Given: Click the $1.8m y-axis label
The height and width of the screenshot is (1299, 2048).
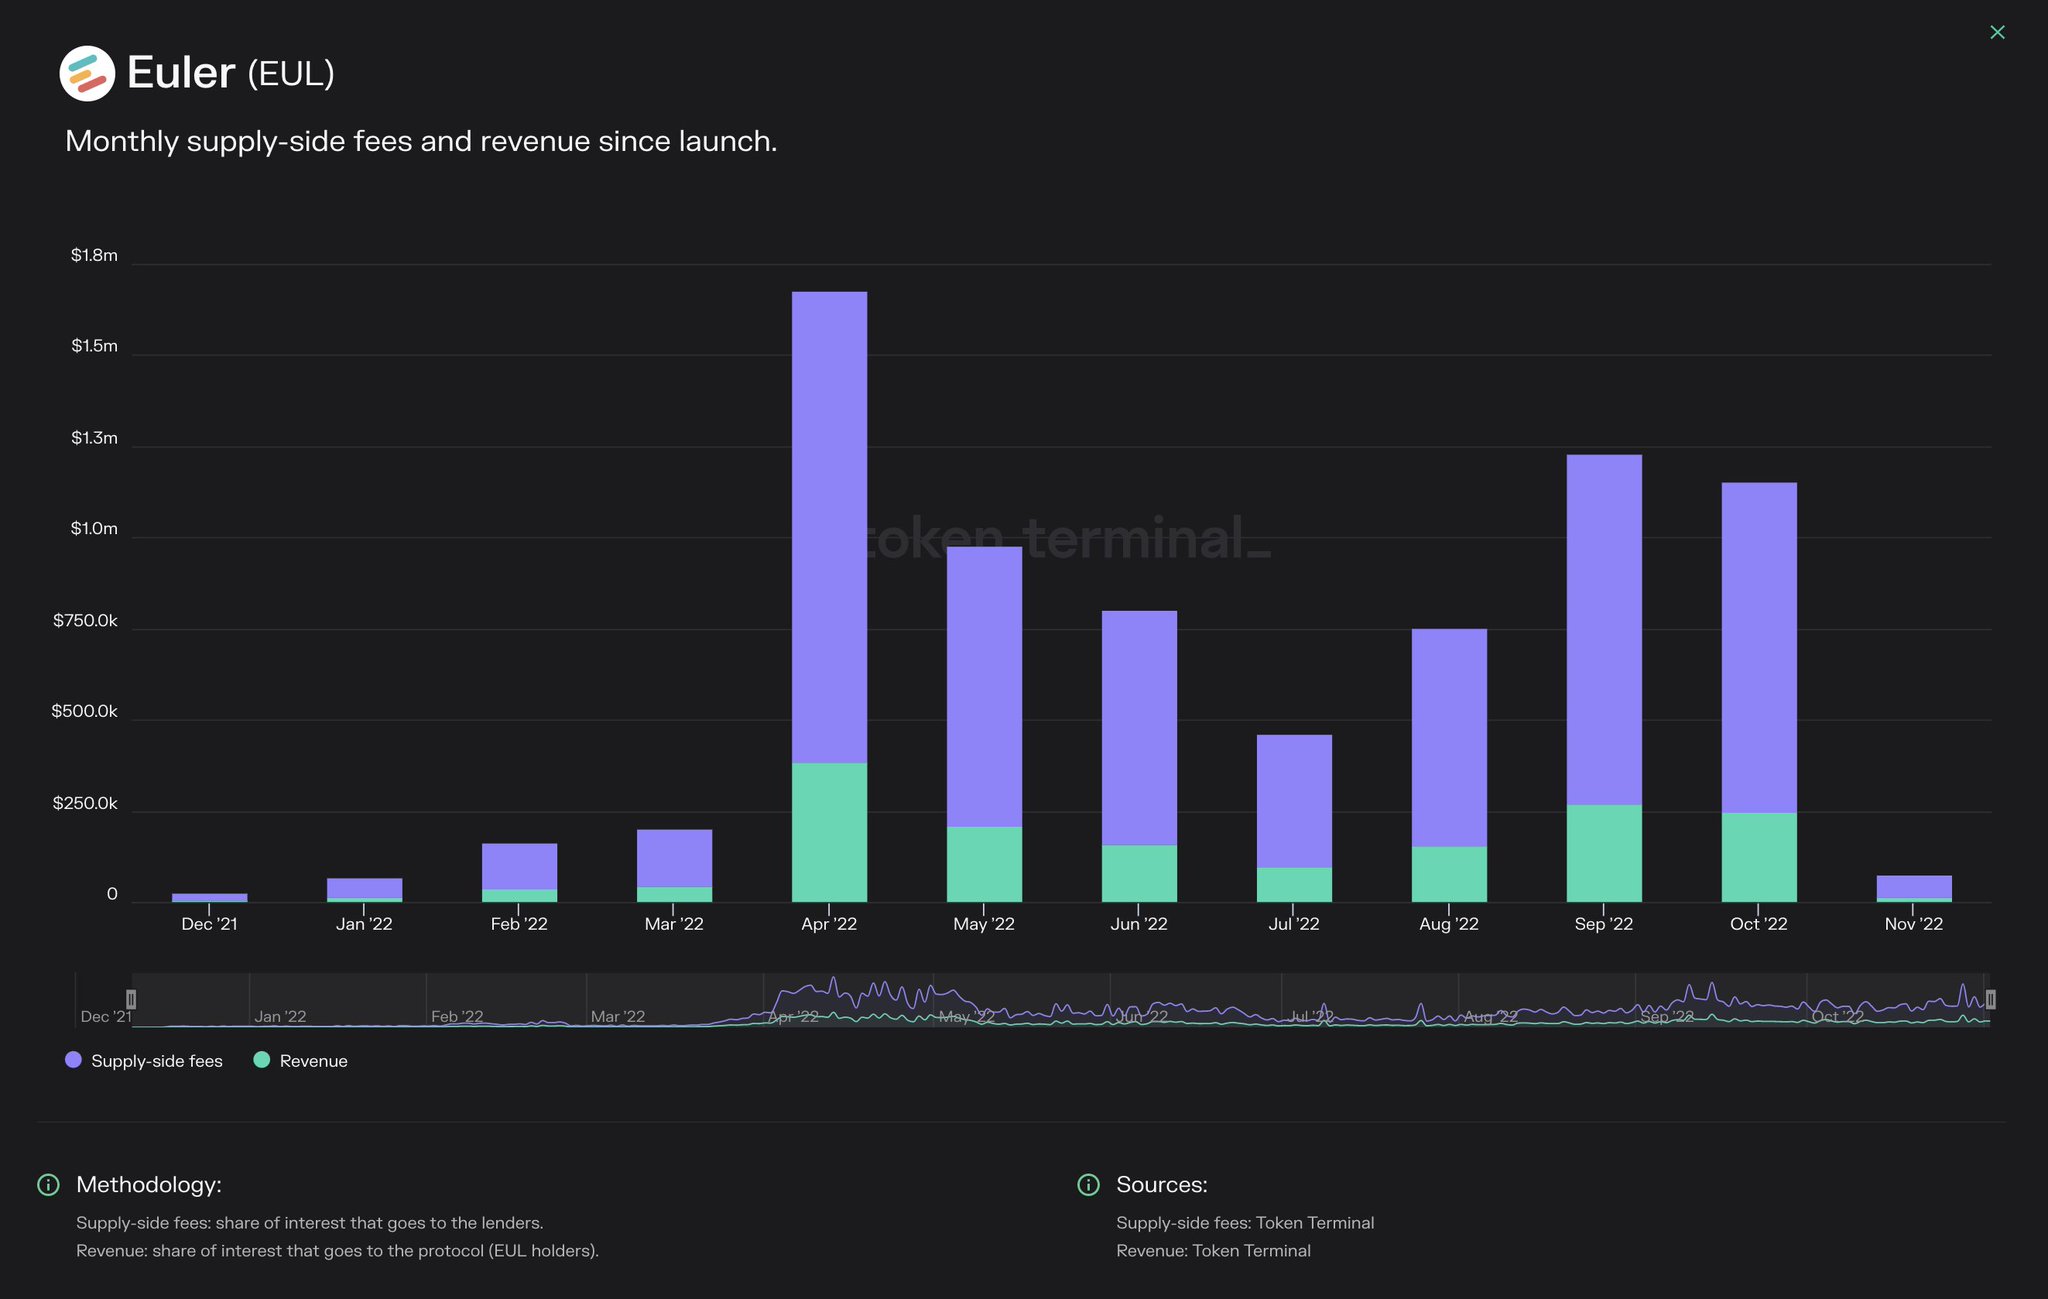Looking at the screenshot, I should pos(95,255).
